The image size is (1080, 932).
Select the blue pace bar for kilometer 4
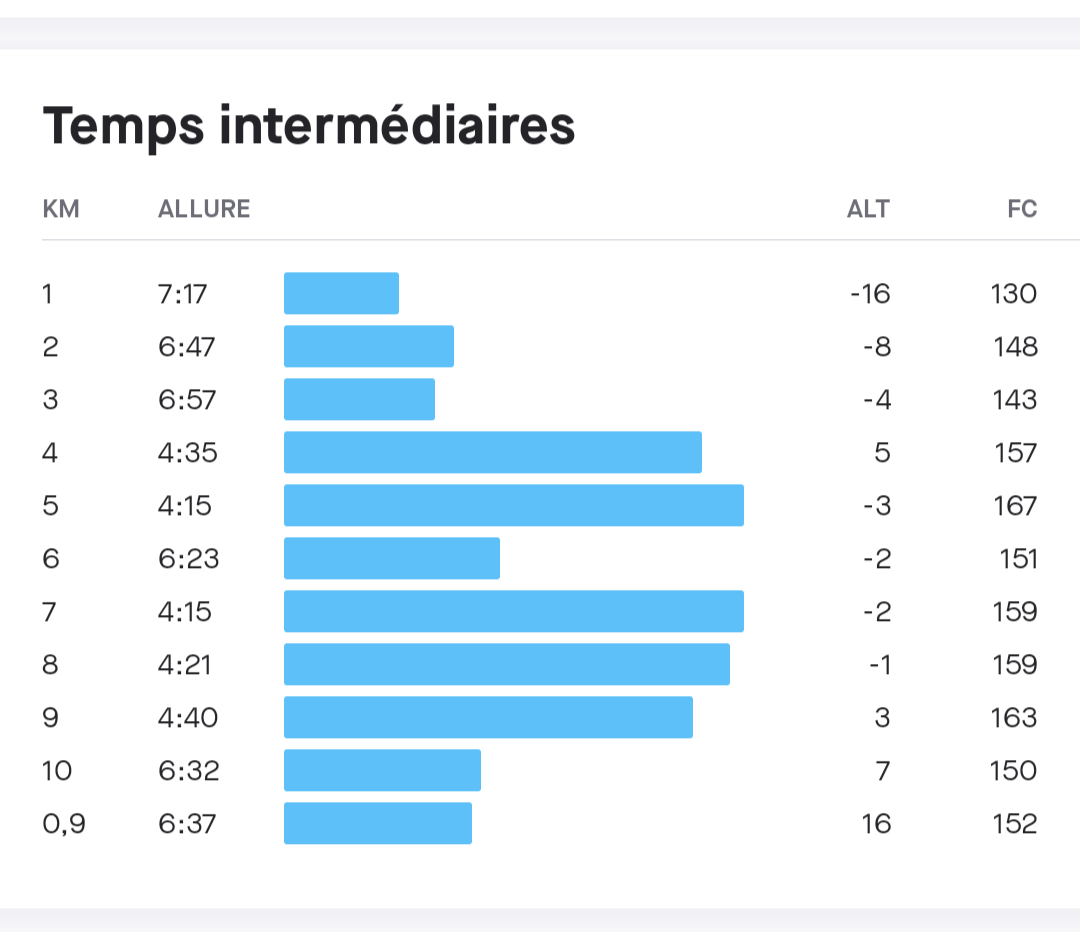tap(492, 452)
